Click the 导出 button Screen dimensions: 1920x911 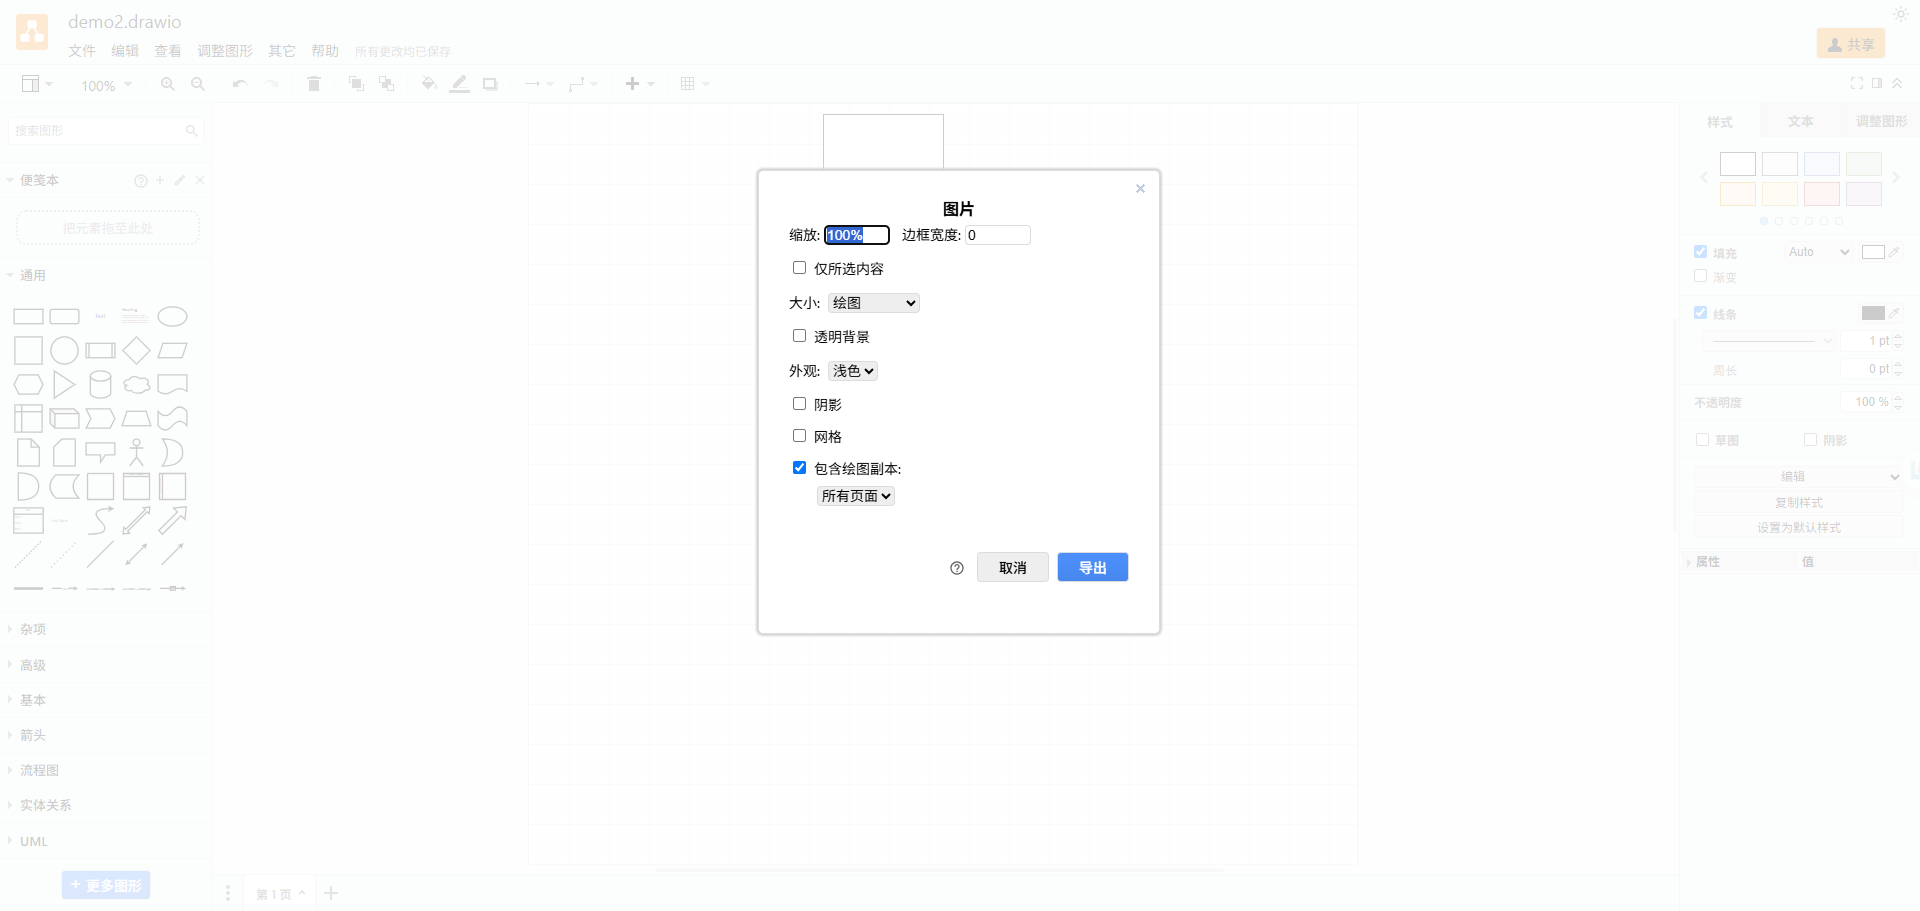pos(1093,567)
